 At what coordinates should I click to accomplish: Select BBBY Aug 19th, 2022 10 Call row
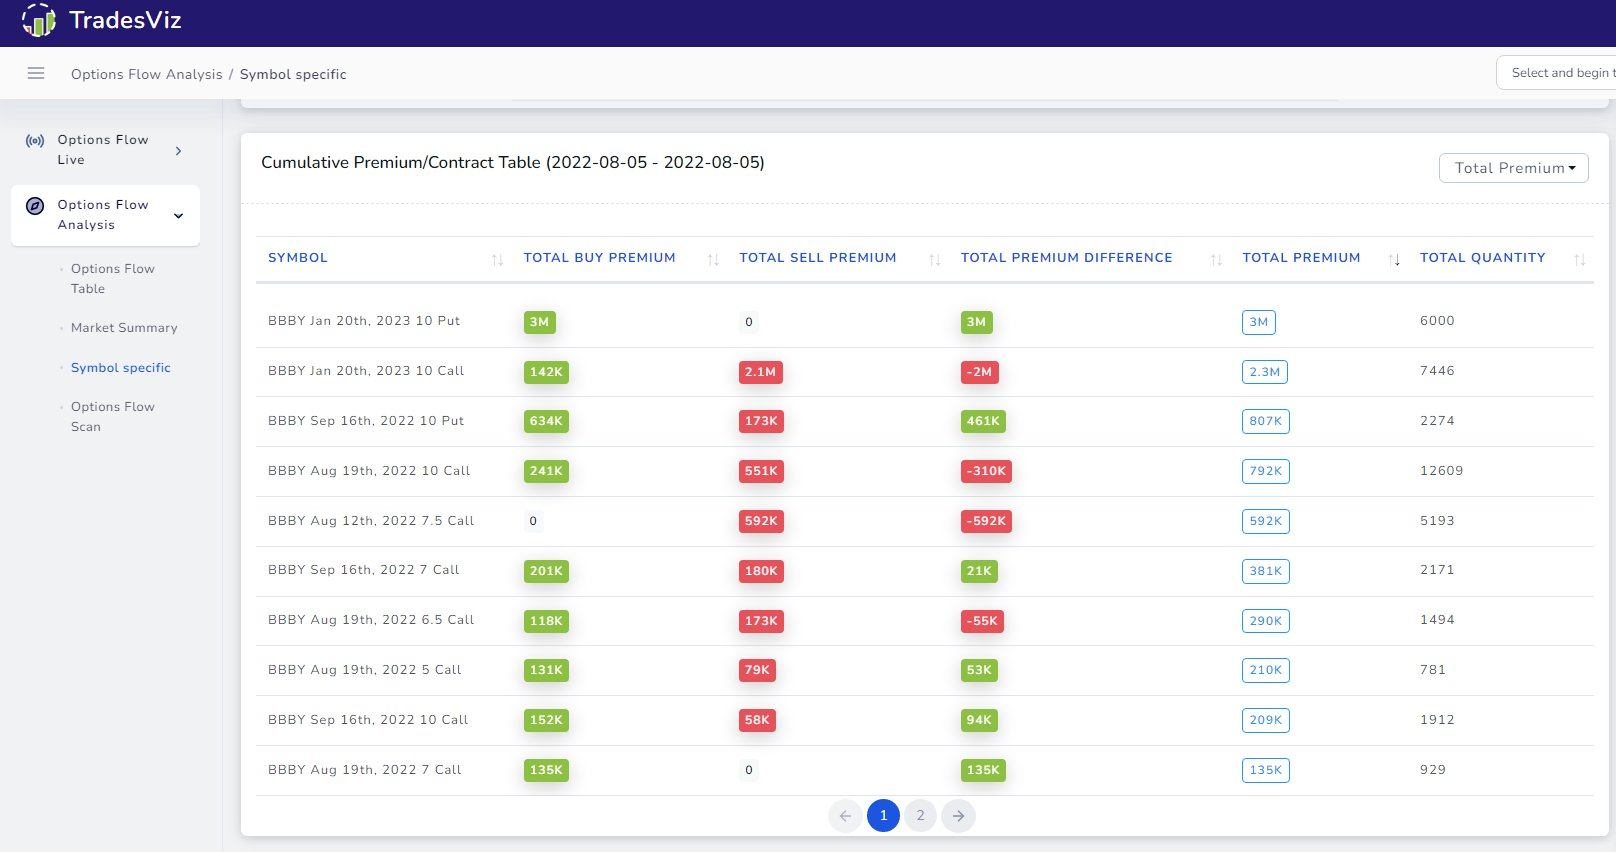pyautogui.click(x=924, y=471)
